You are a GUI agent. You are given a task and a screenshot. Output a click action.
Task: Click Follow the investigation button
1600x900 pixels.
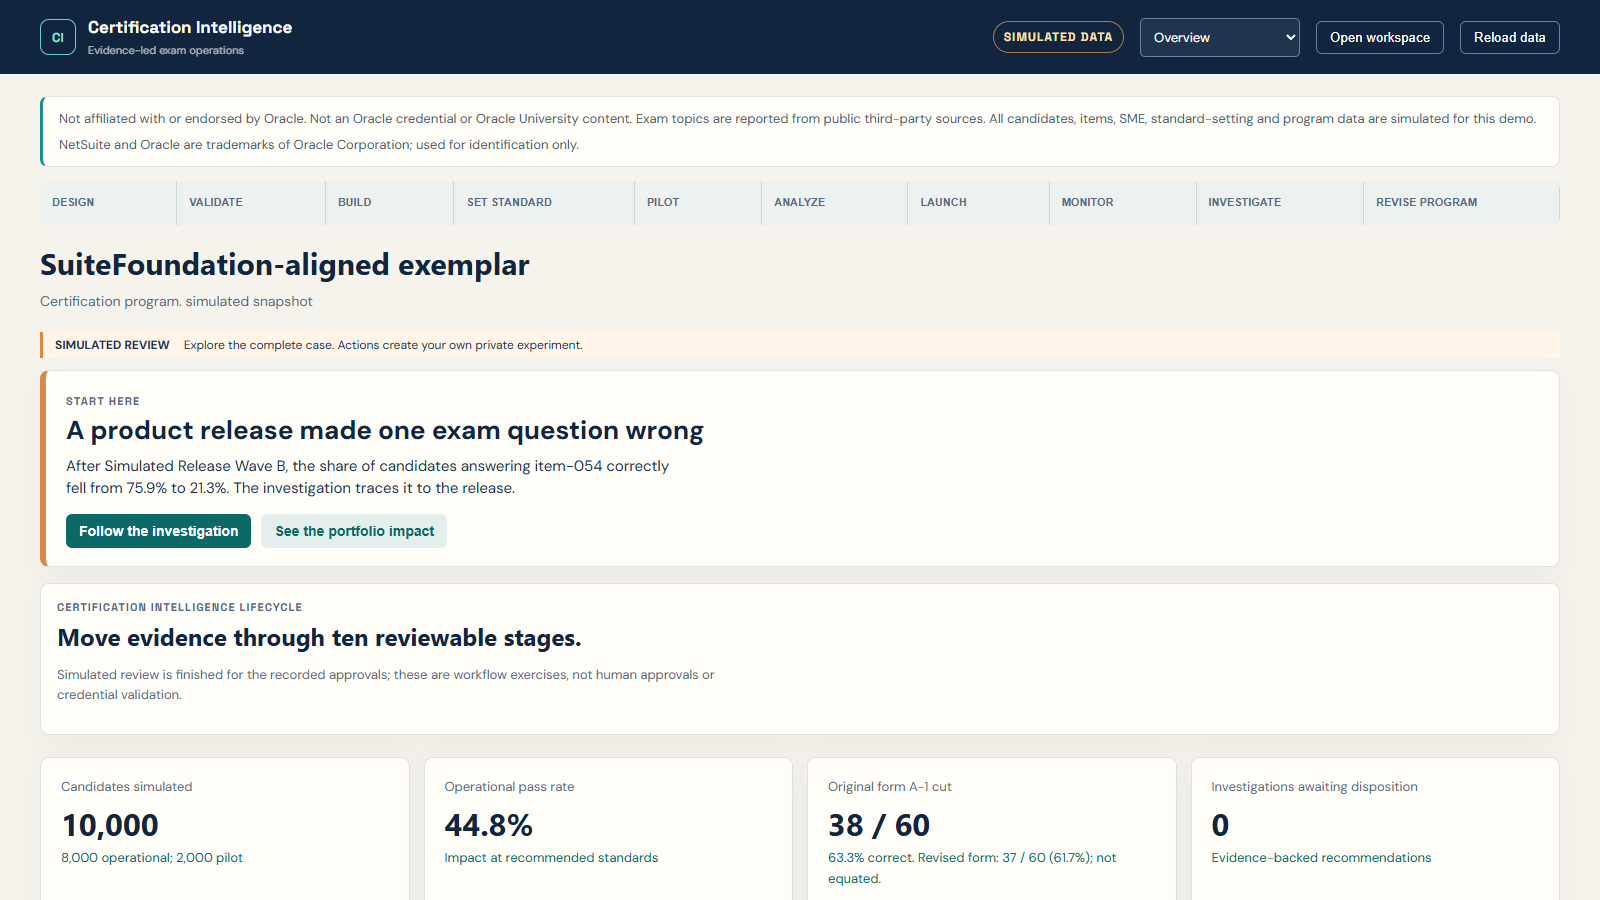click(158, 531)
